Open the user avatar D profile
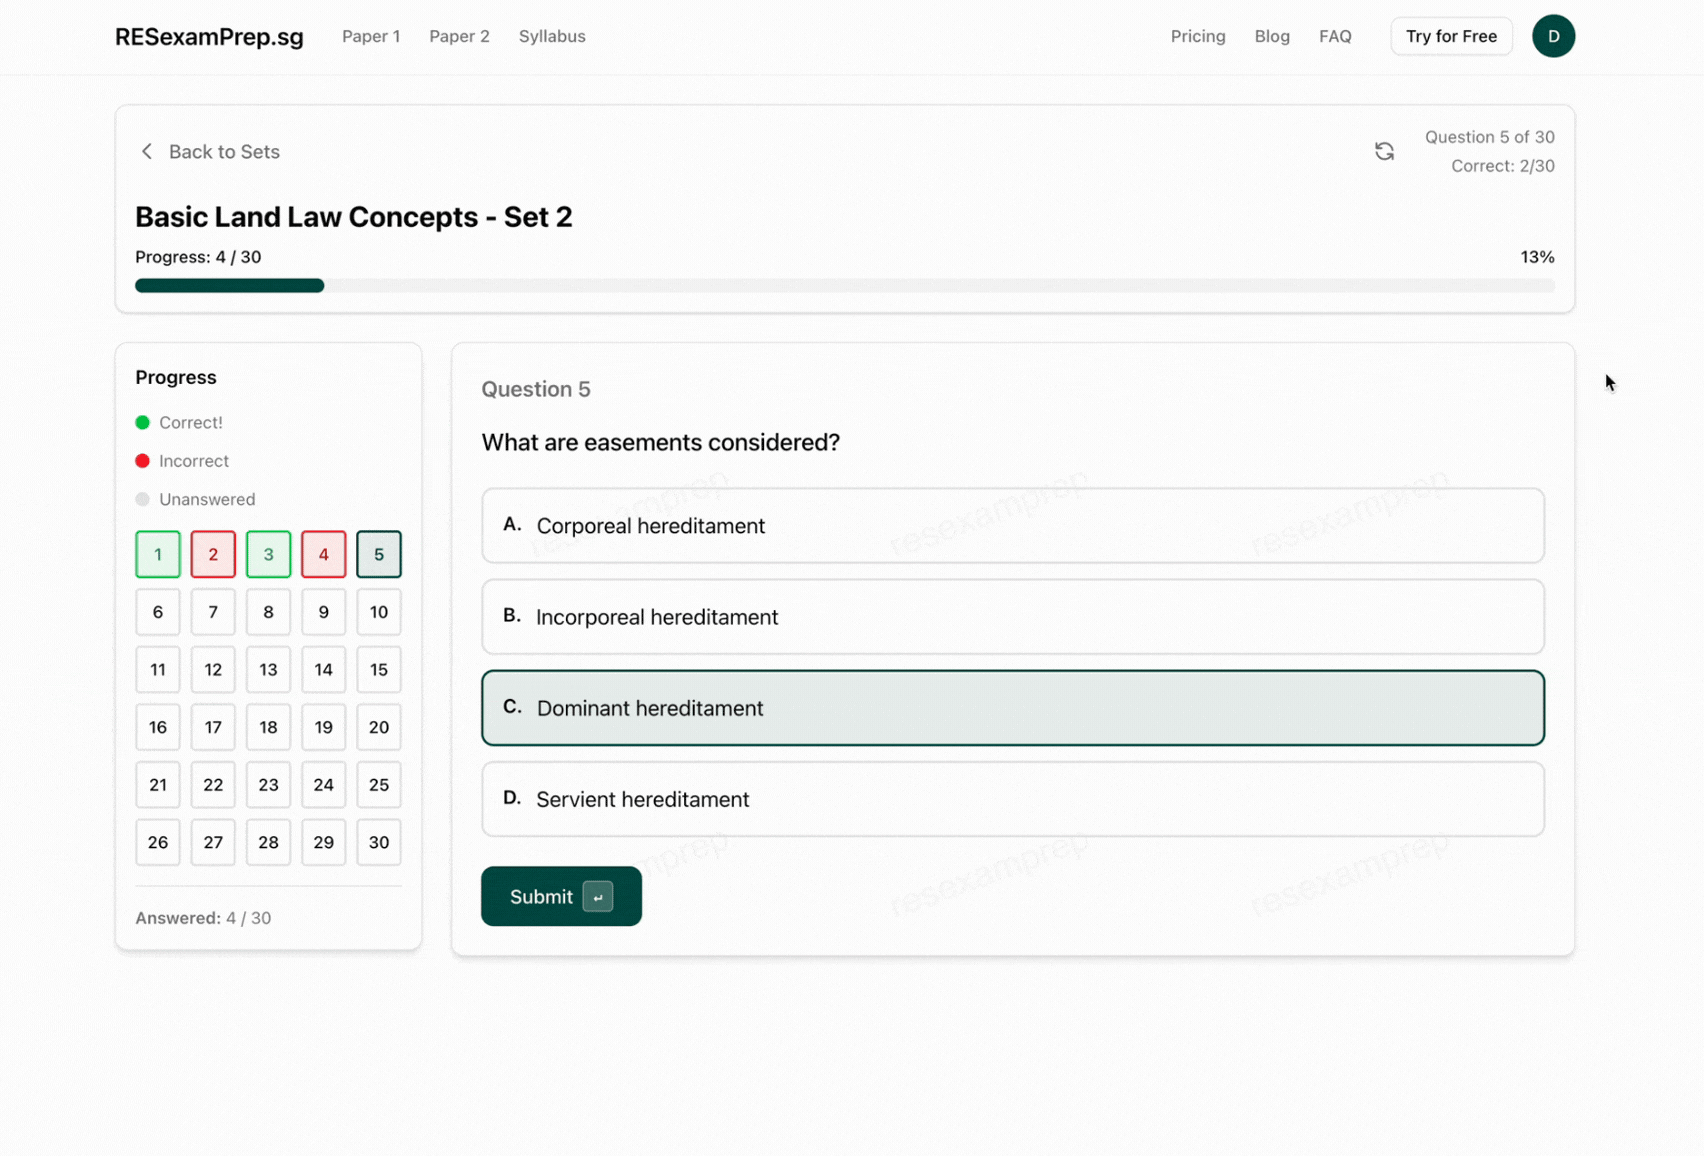This screenshot has height=1156, width=1704. click(x=1553, y=36)
